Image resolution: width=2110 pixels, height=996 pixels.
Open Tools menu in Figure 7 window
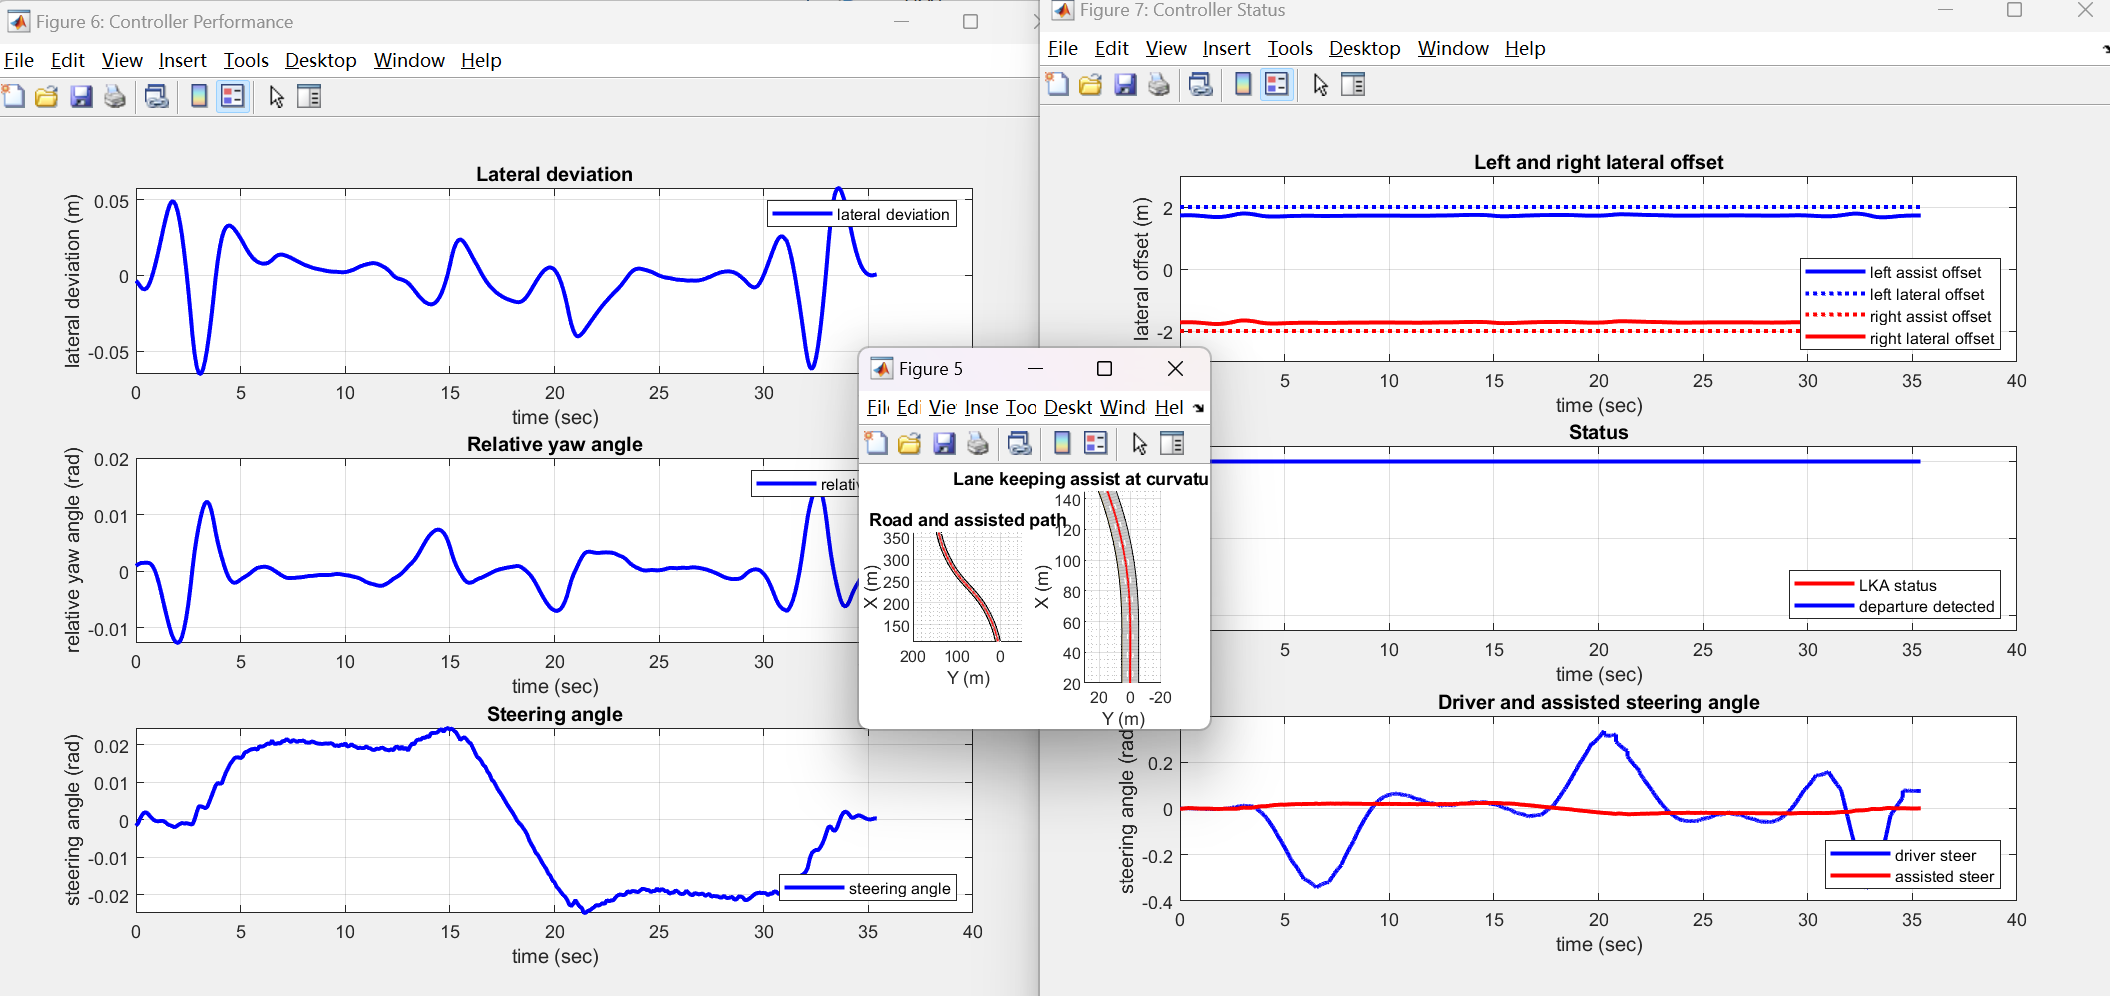pyautogui.click(x=1290, y=48)
